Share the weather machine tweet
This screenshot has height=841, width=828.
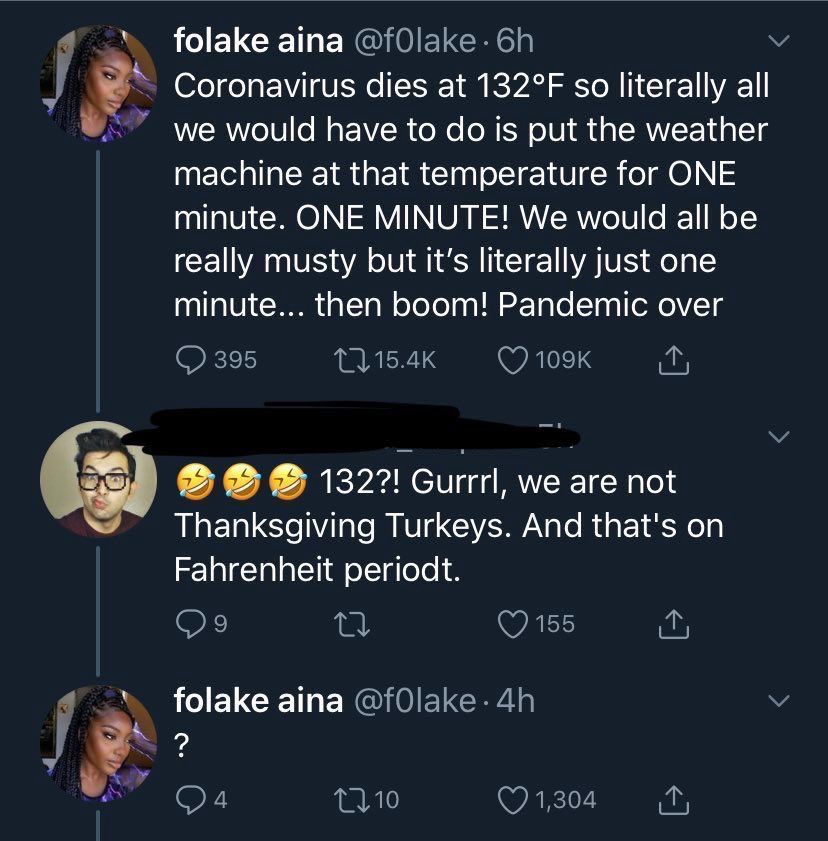(x=673, y=360)
